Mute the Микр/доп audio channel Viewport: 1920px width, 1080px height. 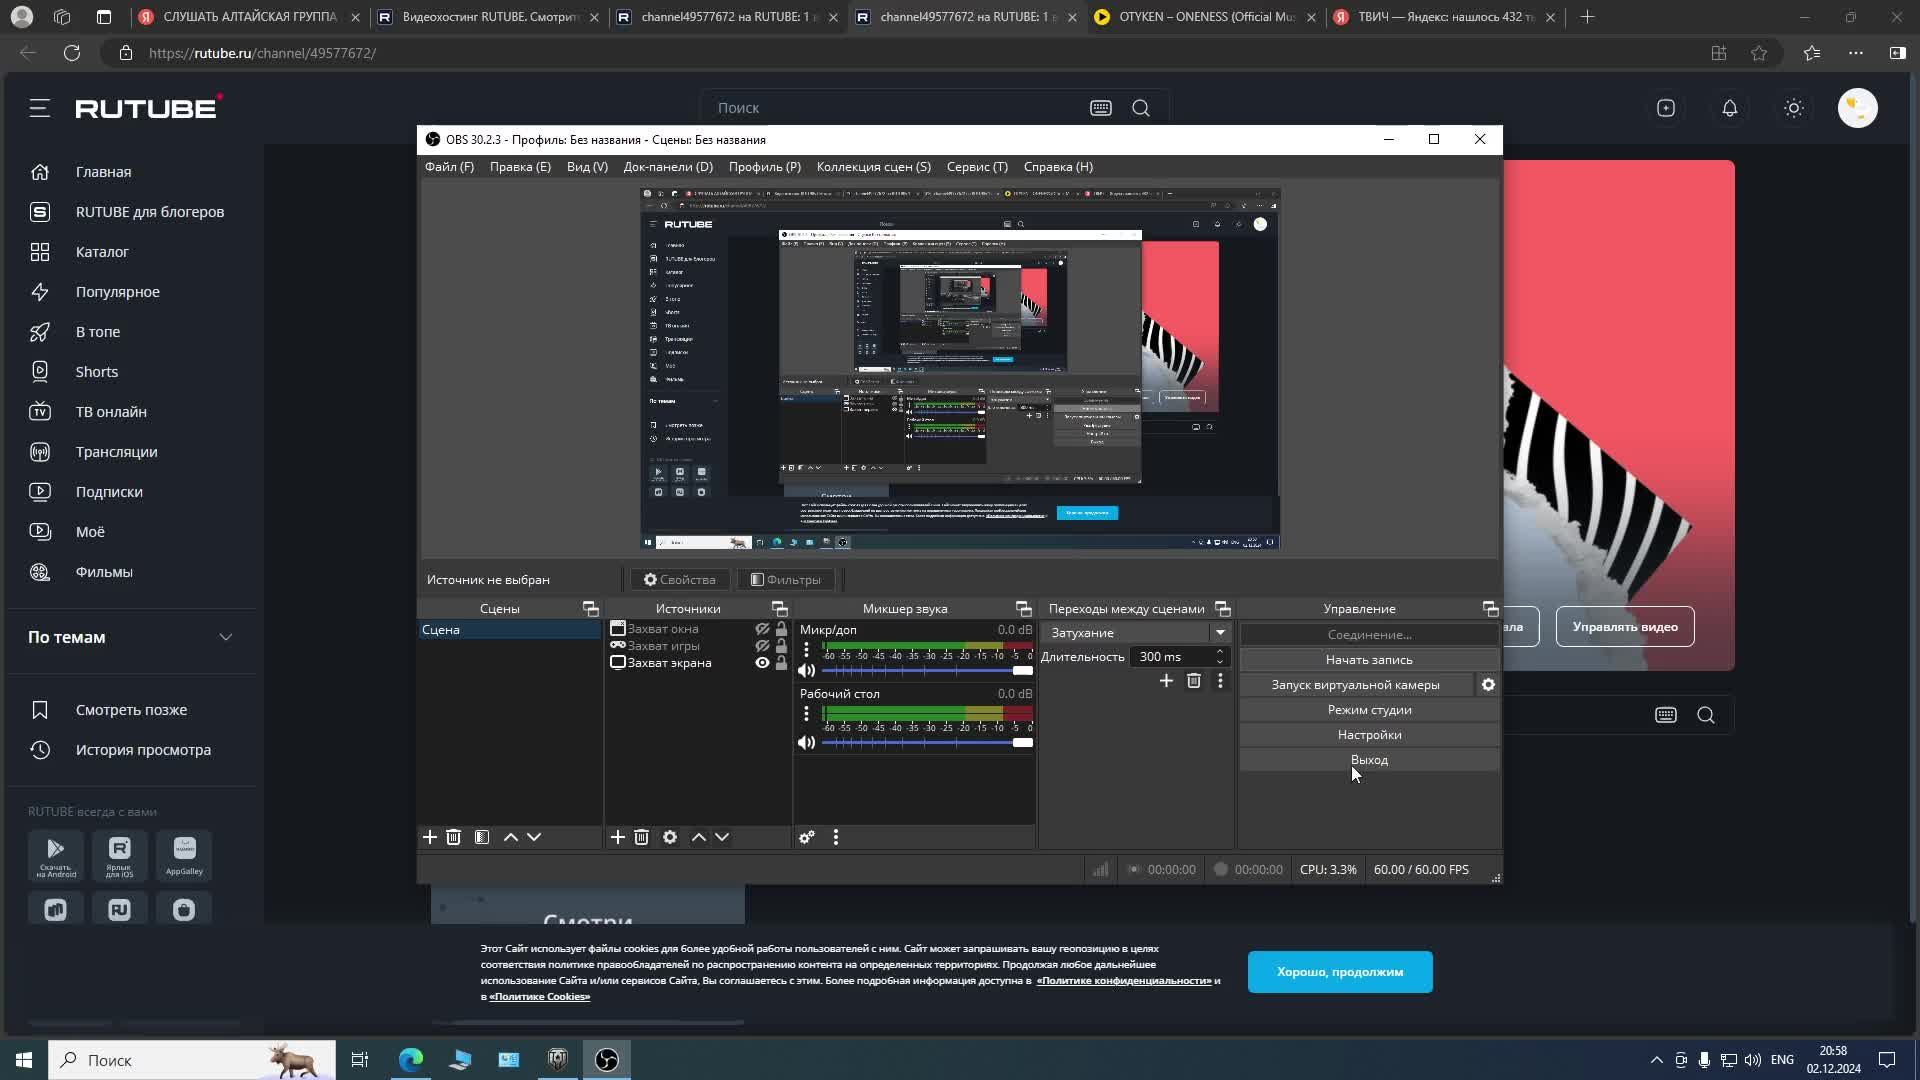point(806,671)
